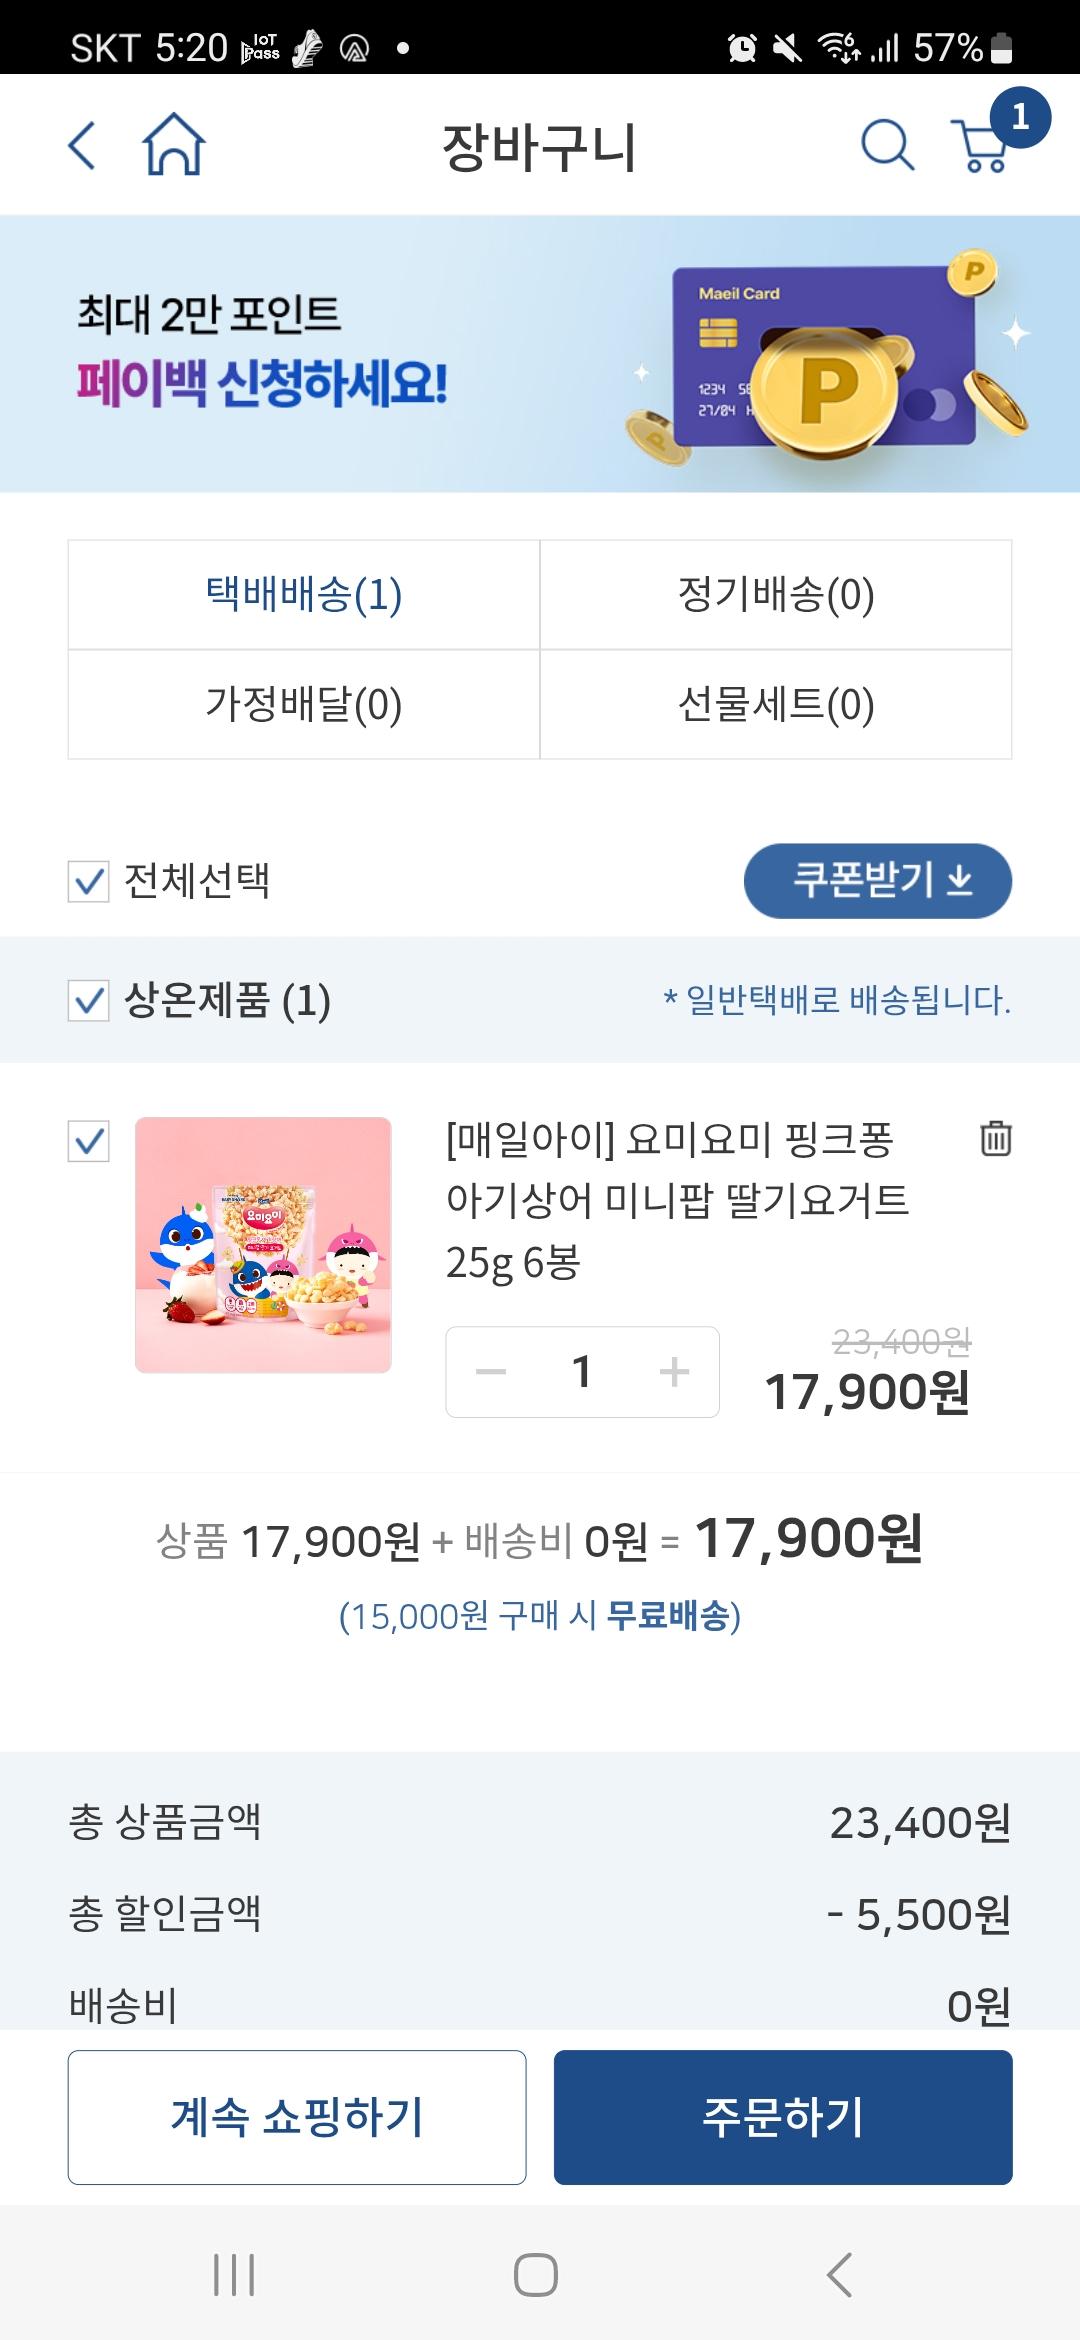View the 선물세트(0) tab

[776, 705]
